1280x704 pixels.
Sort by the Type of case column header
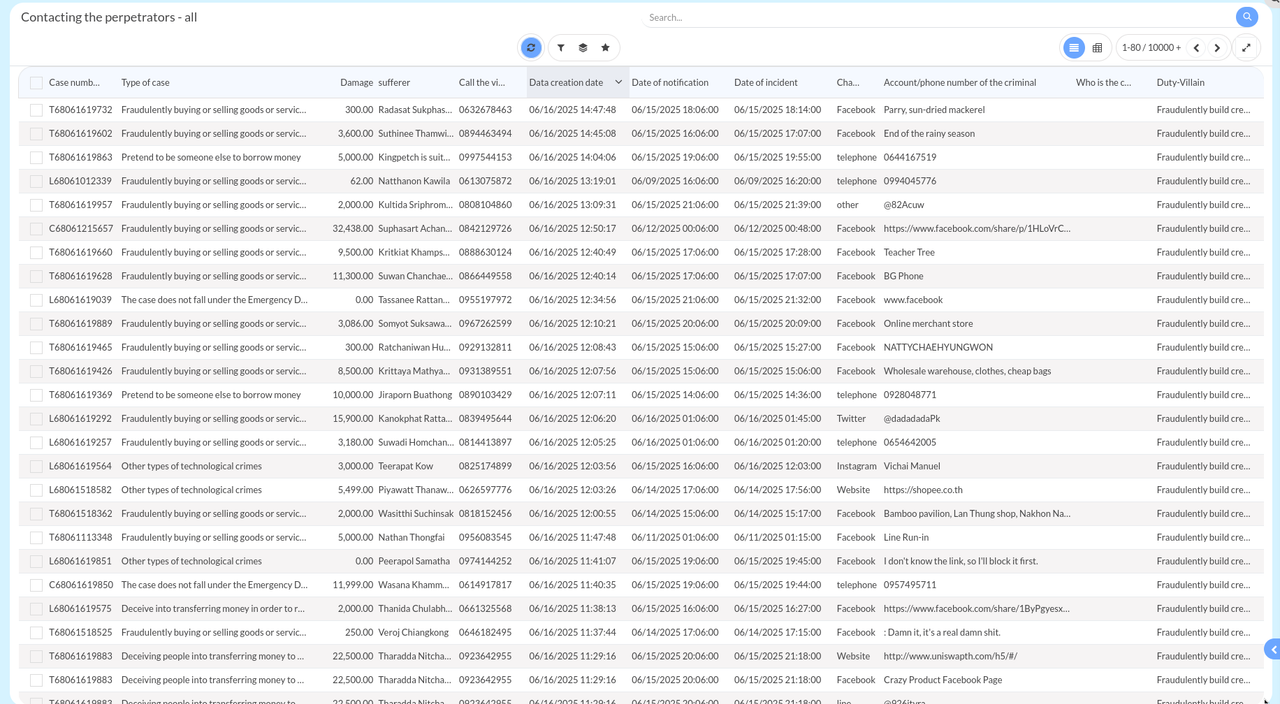click(145, 82)
